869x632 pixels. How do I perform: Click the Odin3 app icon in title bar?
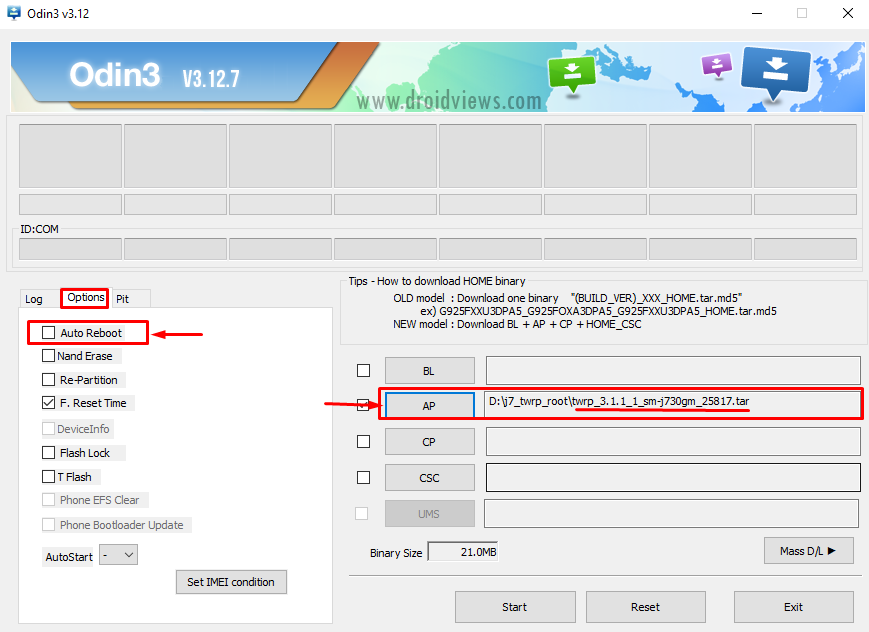coord(14,13)
